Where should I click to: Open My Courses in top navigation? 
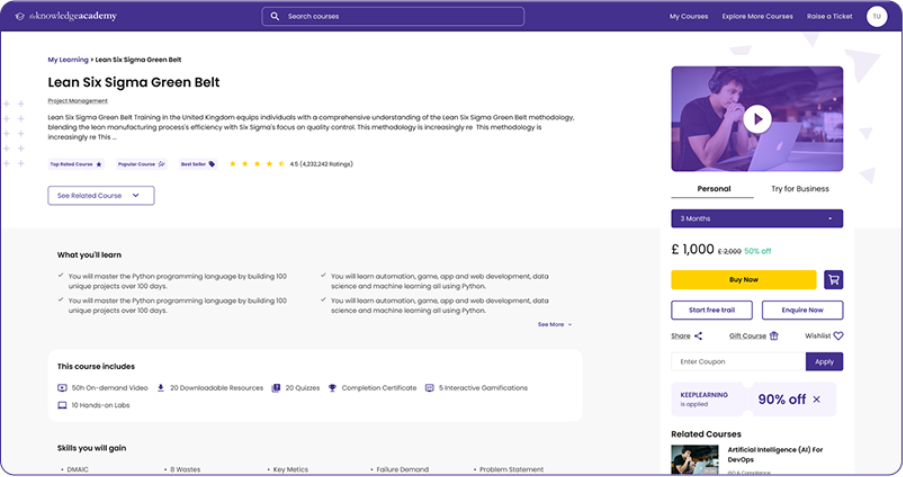(x=688, y=17)
